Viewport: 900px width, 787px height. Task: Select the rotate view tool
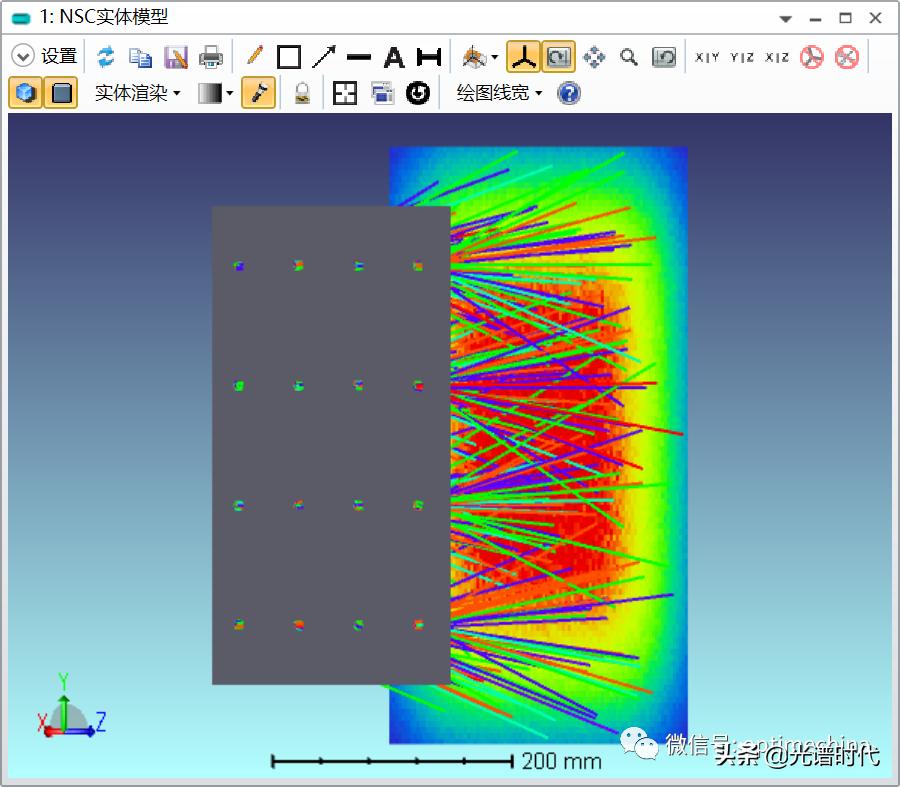click(x=559, y=57)
